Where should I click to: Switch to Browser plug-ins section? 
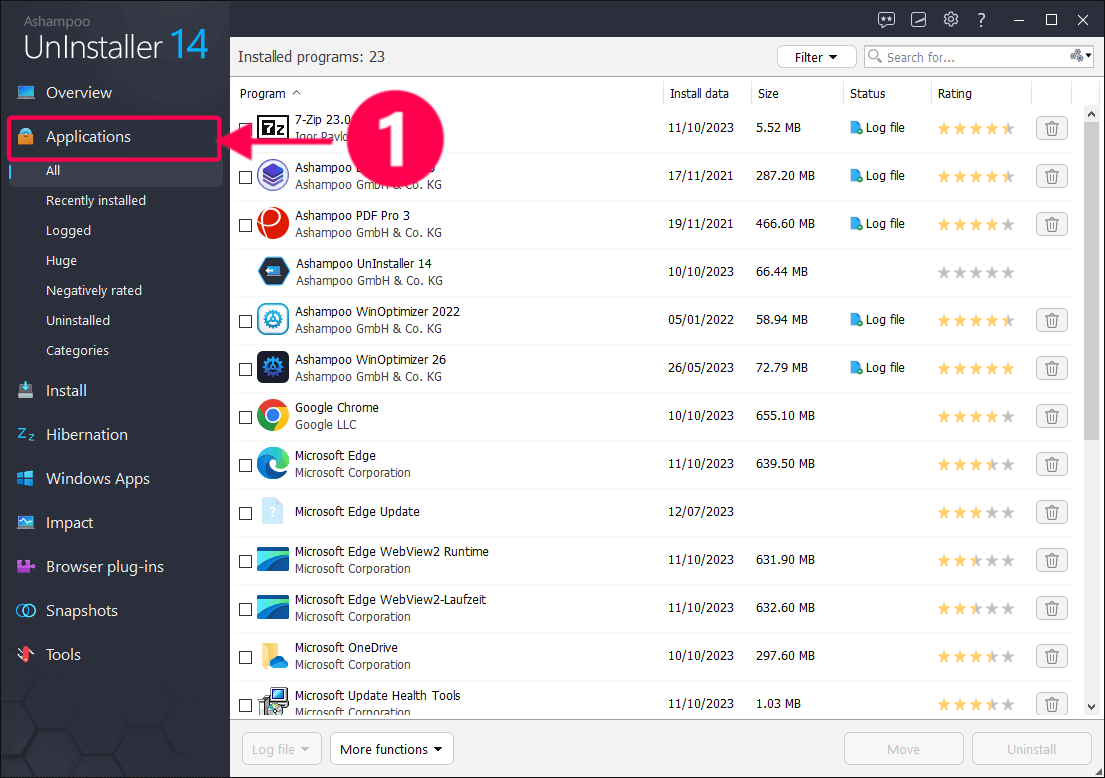tap(104, 567)
